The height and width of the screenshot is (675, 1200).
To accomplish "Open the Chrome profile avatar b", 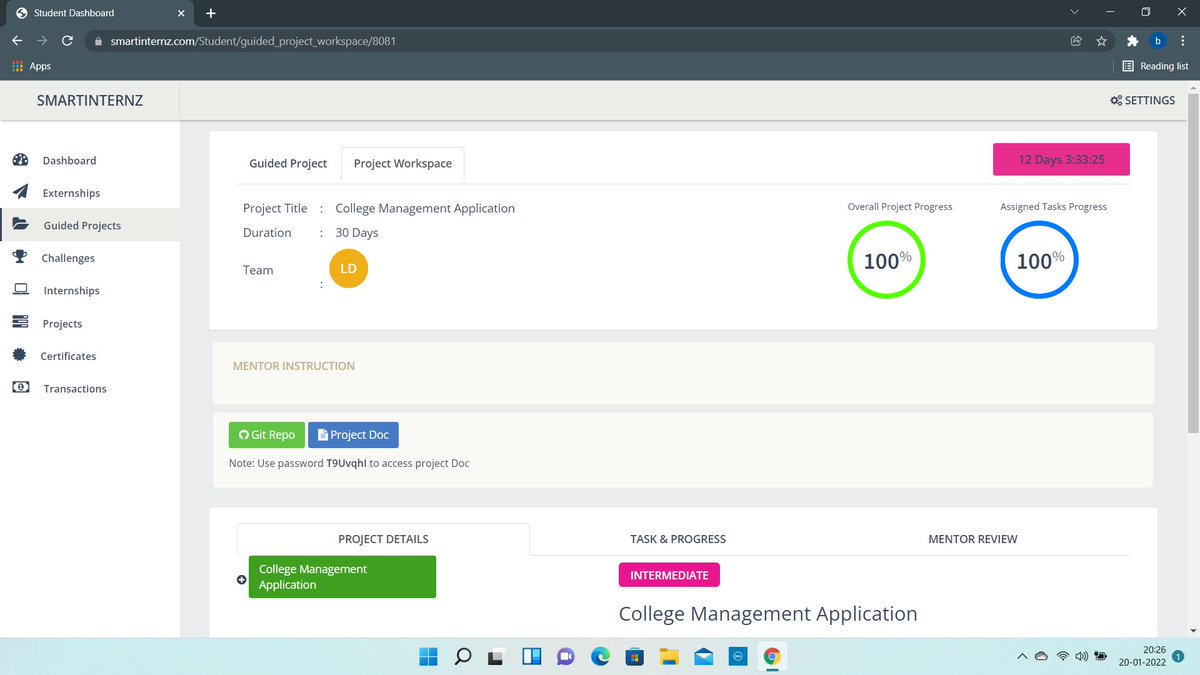I will click(x=1157, y=41).
